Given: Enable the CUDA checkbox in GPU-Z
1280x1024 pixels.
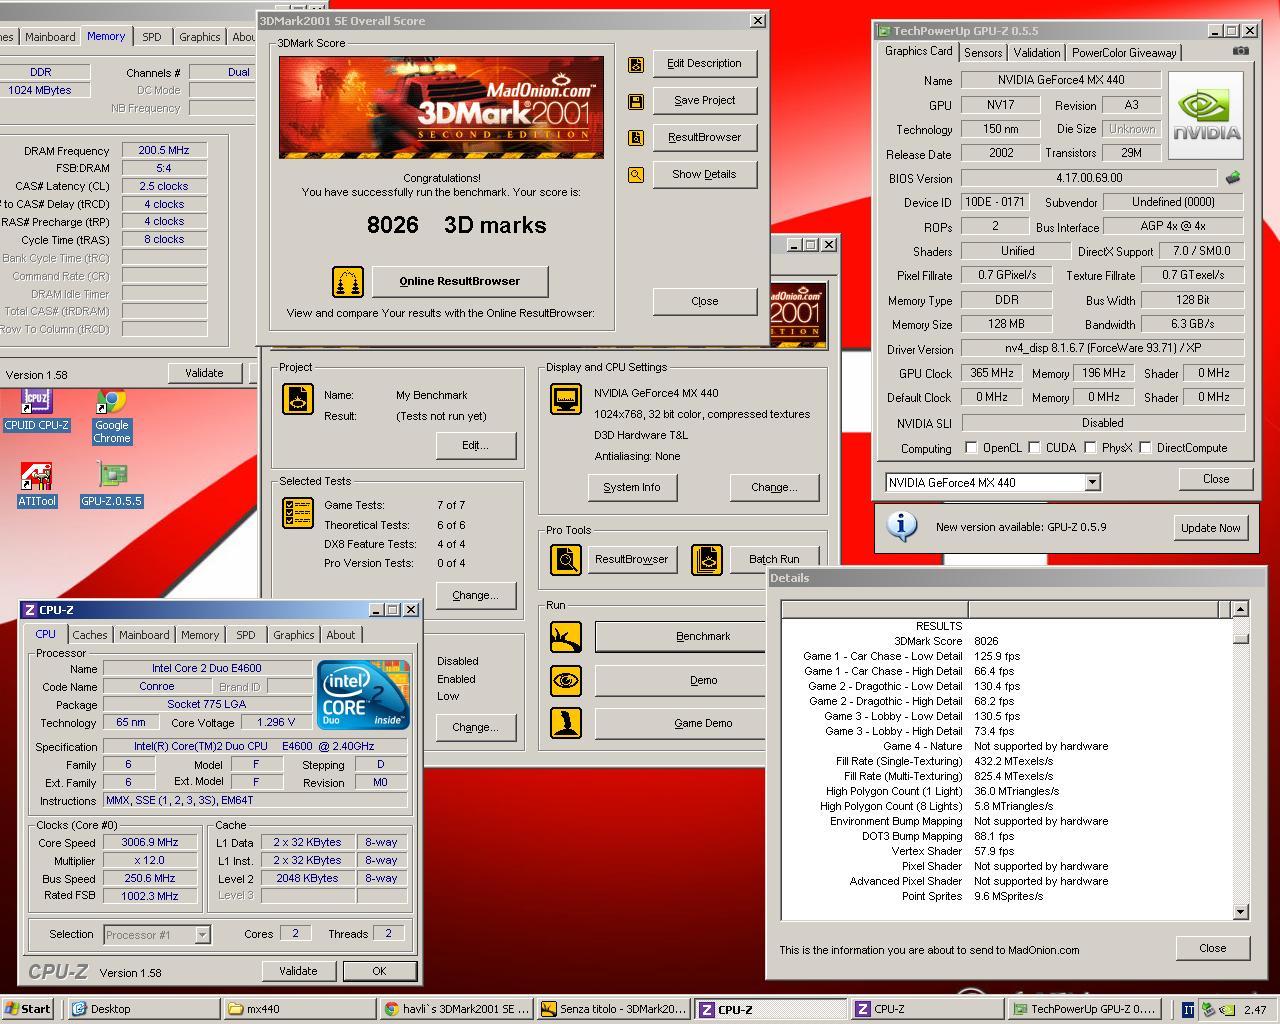Looking at the screenshot, I should [x=1035, y=447].
